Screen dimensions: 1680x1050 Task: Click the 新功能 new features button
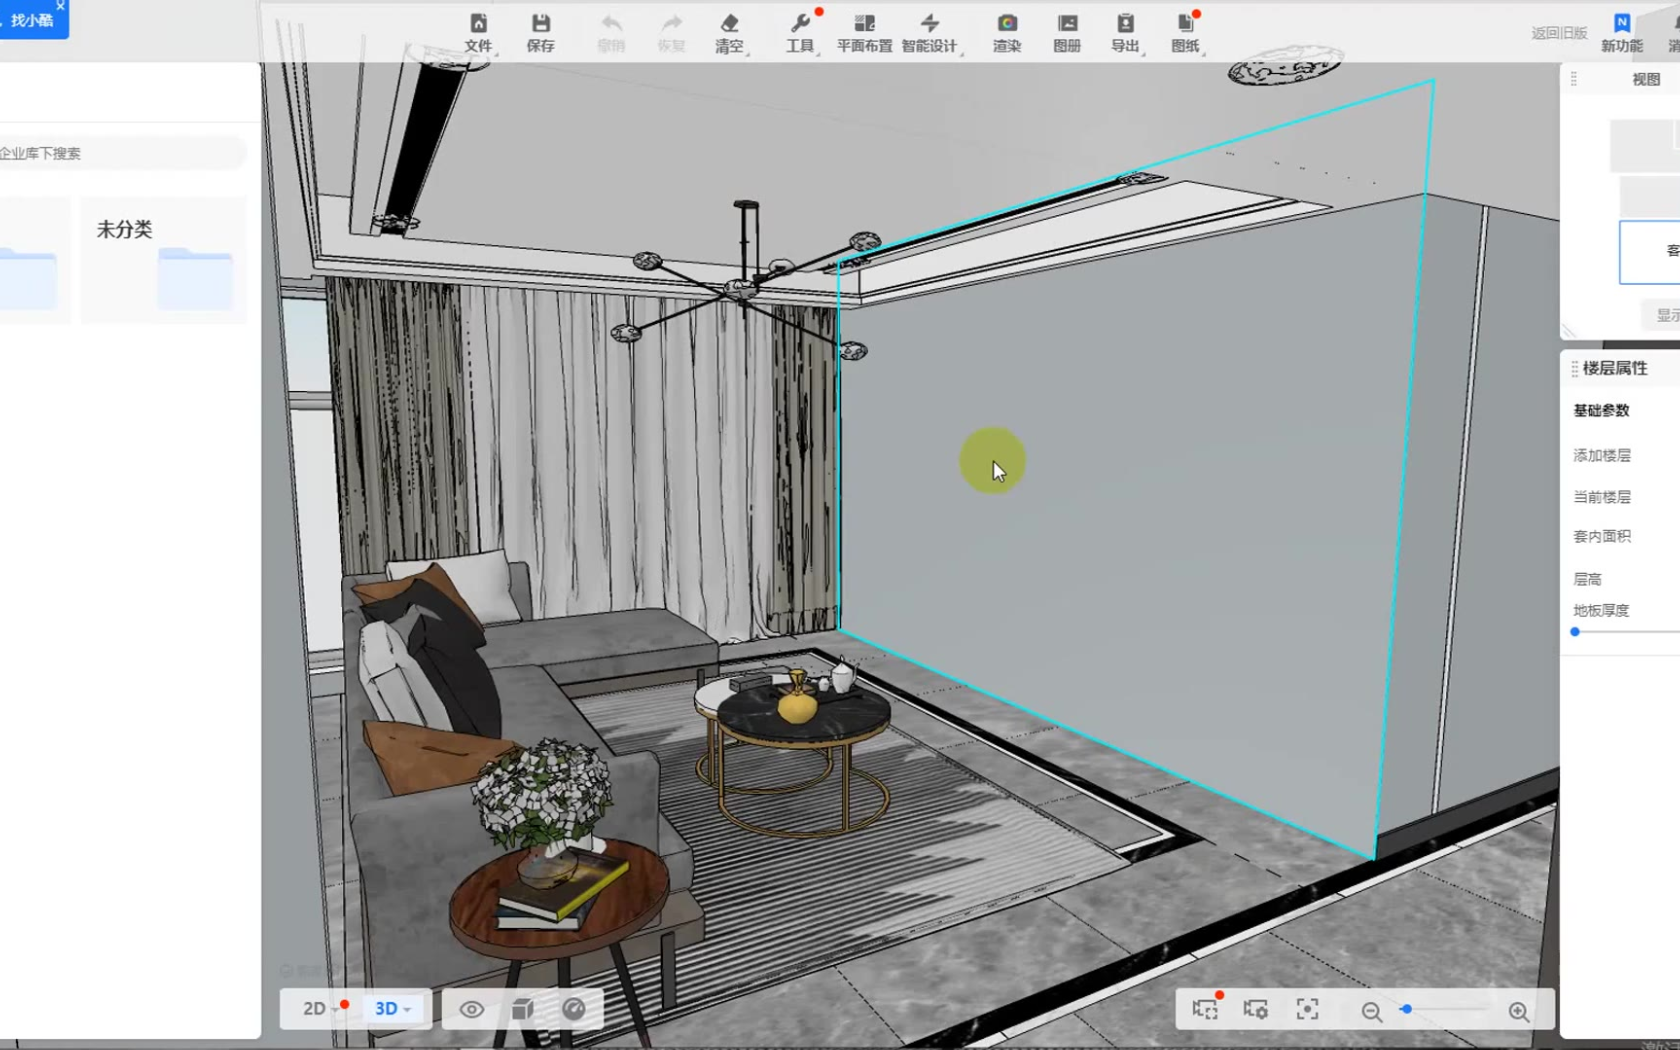point(1621,32)
